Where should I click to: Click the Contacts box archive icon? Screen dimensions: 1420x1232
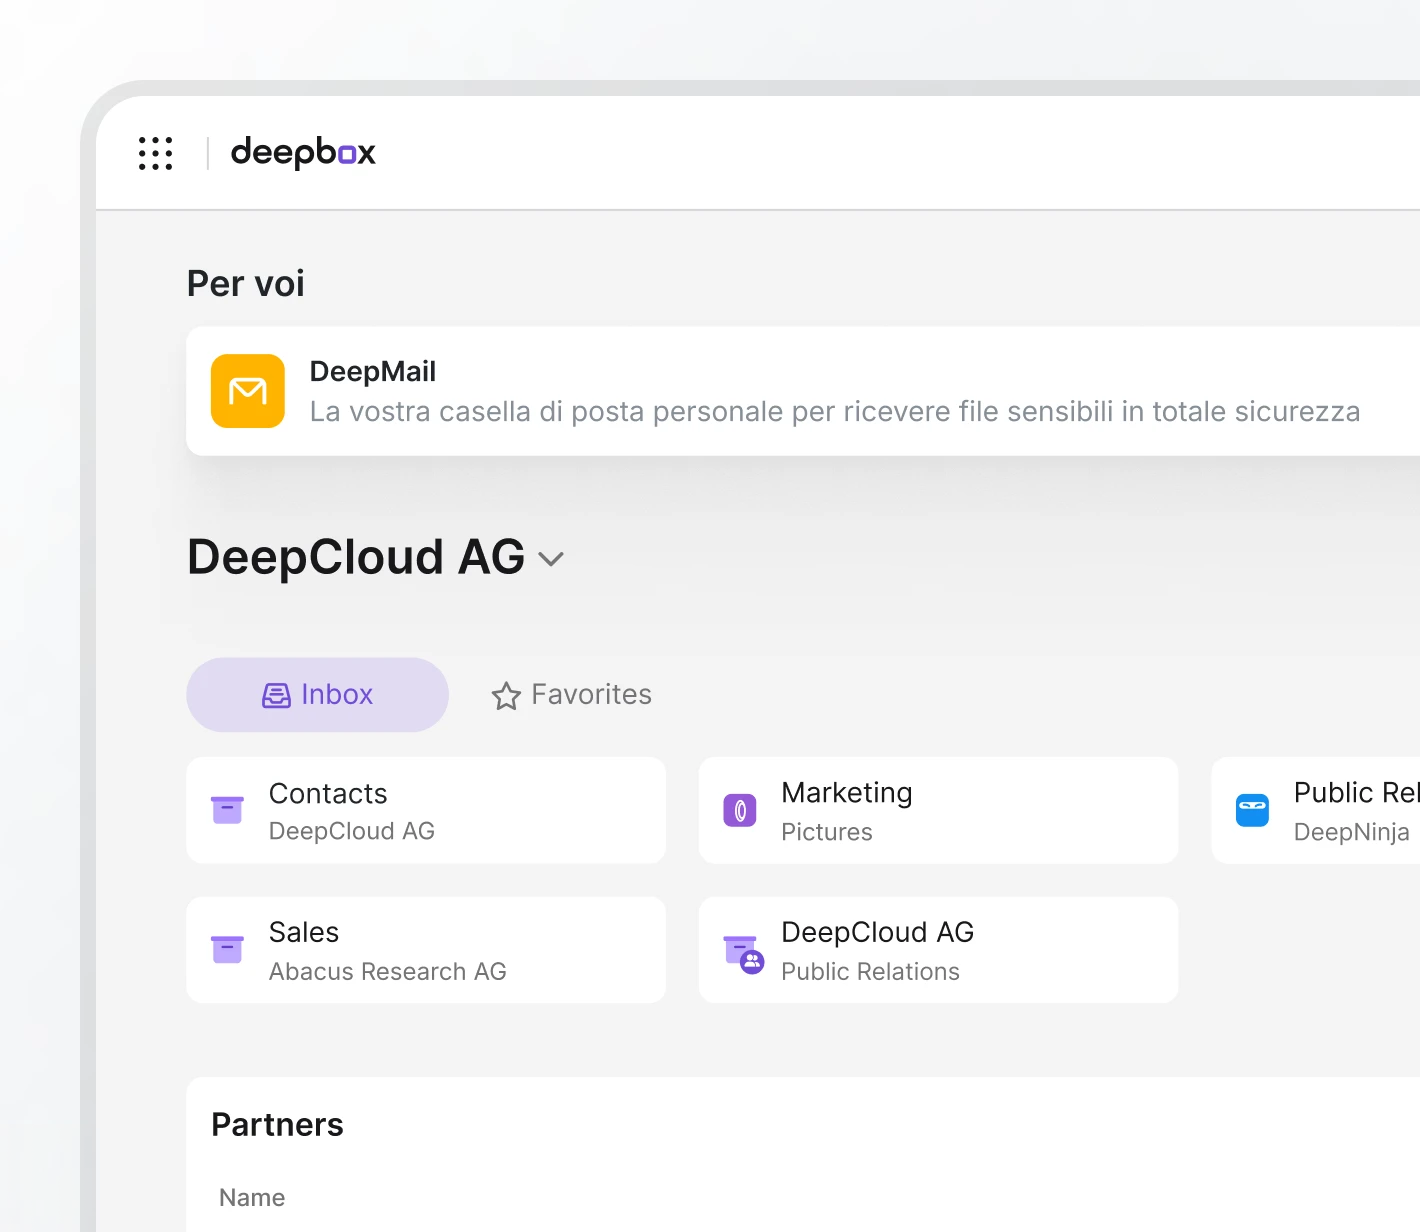228,810
